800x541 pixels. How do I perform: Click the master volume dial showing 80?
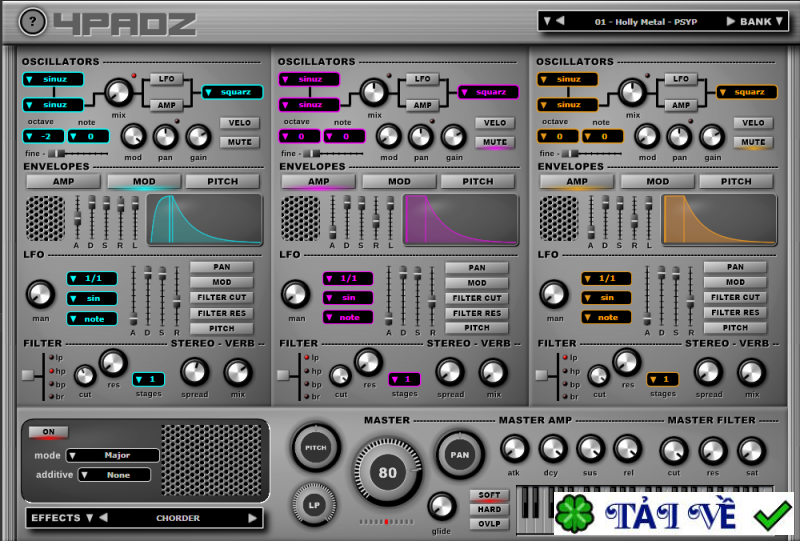pos(388,472)
